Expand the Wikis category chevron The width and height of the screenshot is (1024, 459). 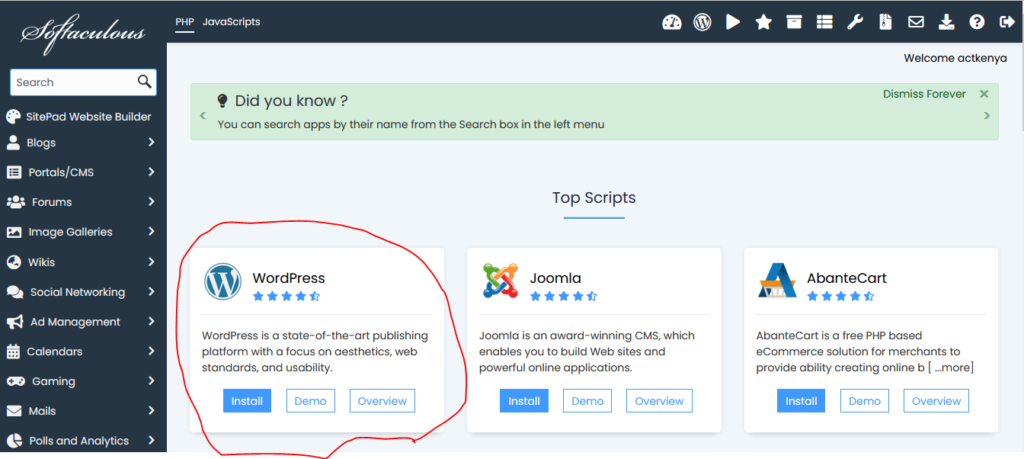[152, 262]
